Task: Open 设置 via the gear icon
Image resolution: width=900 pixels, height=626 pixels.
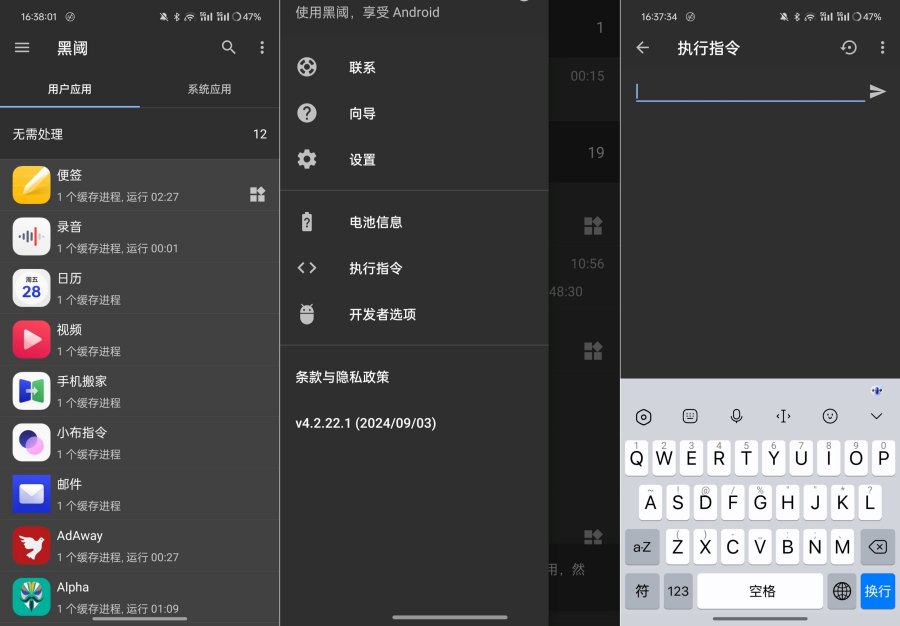Action: pos(307,159)
